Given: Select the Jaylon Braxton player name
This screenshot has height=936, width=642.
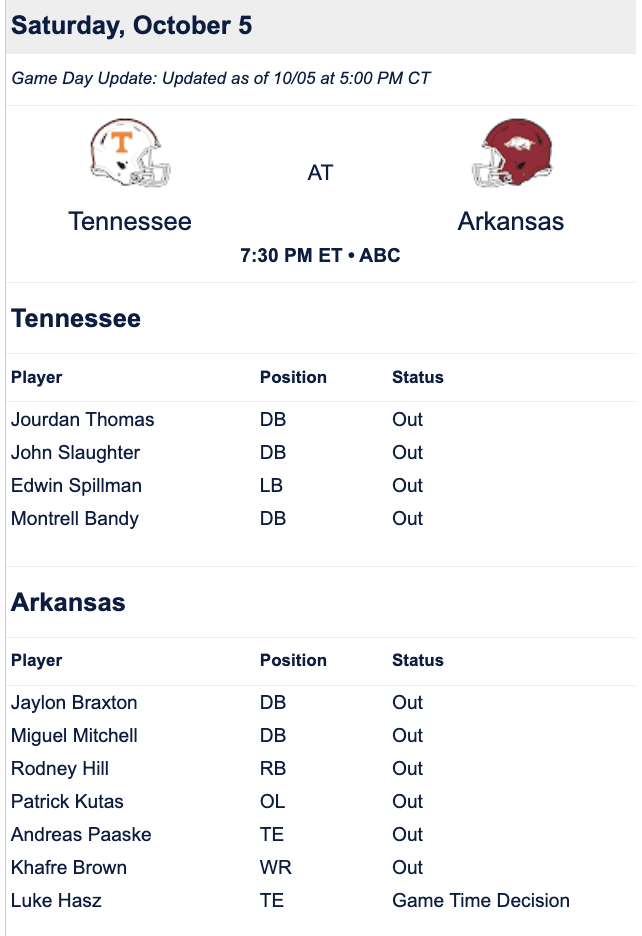Looking at the screenshot, I should pos(74,703).
